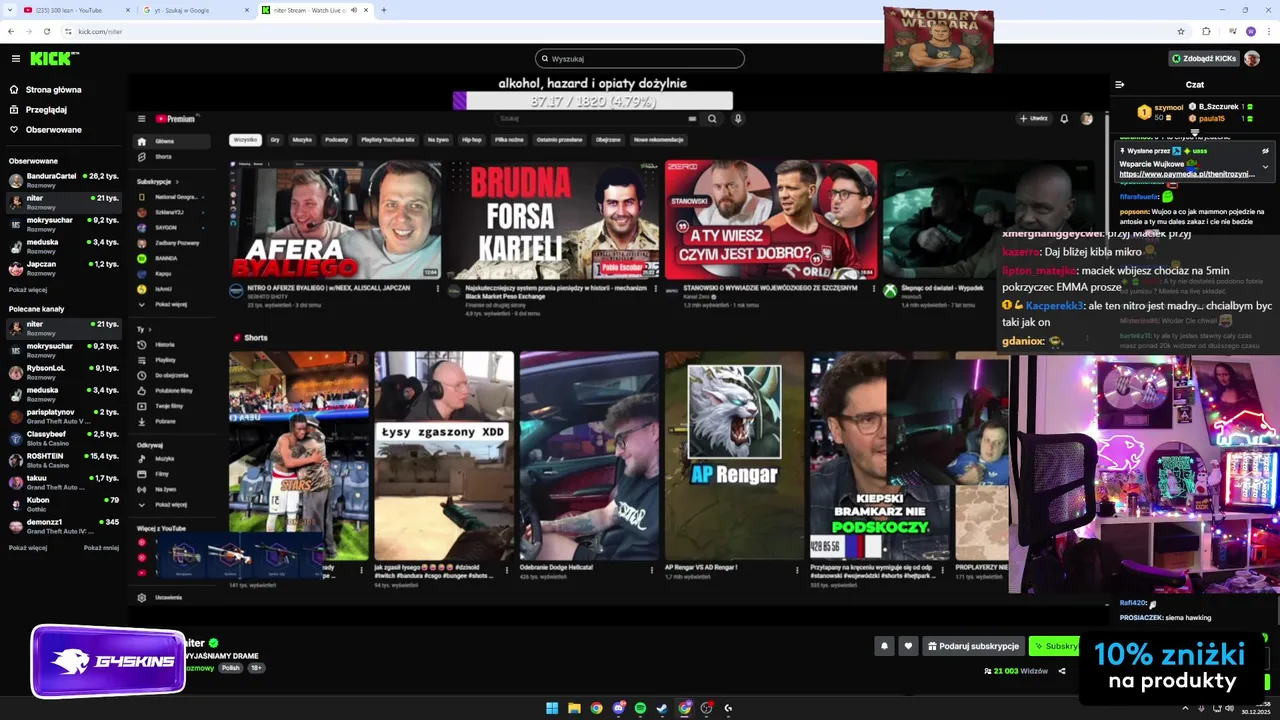Click AFERA BYALIEGO video thumbnail in stream

335,220
